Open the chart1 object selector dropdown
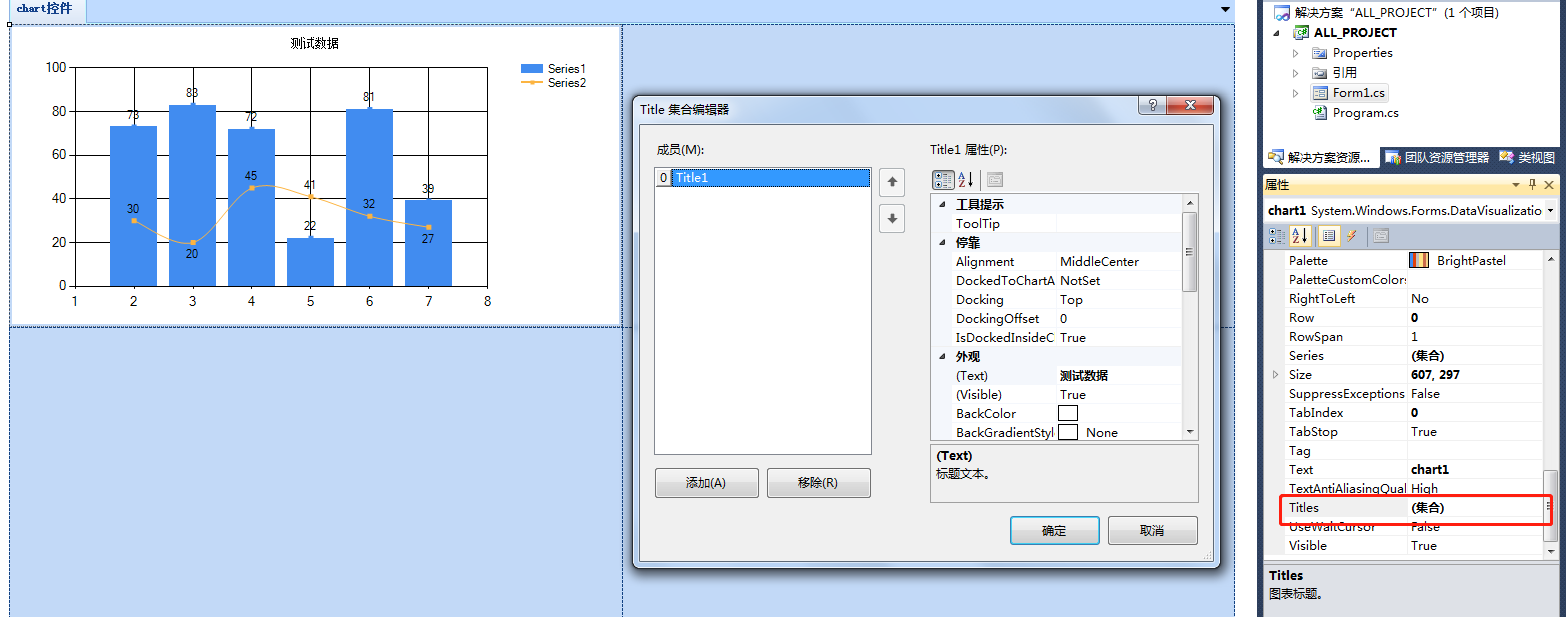The width and height of the screenshot is (1566, 617). click(1550, 210)
